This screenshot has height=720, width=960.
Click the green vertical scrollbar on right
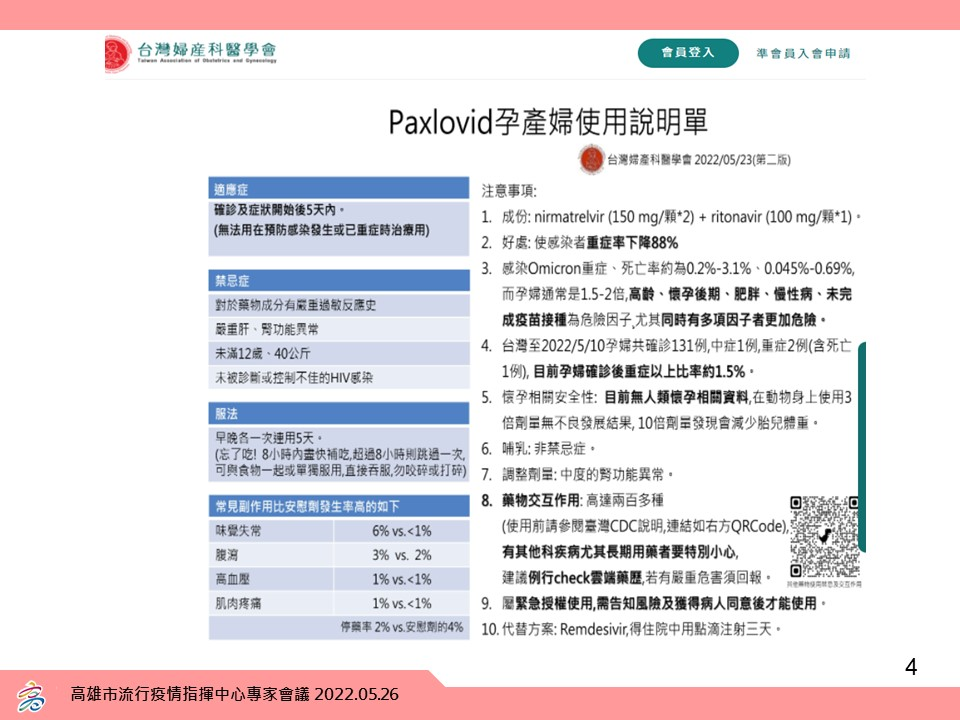[x=862, y=447]
